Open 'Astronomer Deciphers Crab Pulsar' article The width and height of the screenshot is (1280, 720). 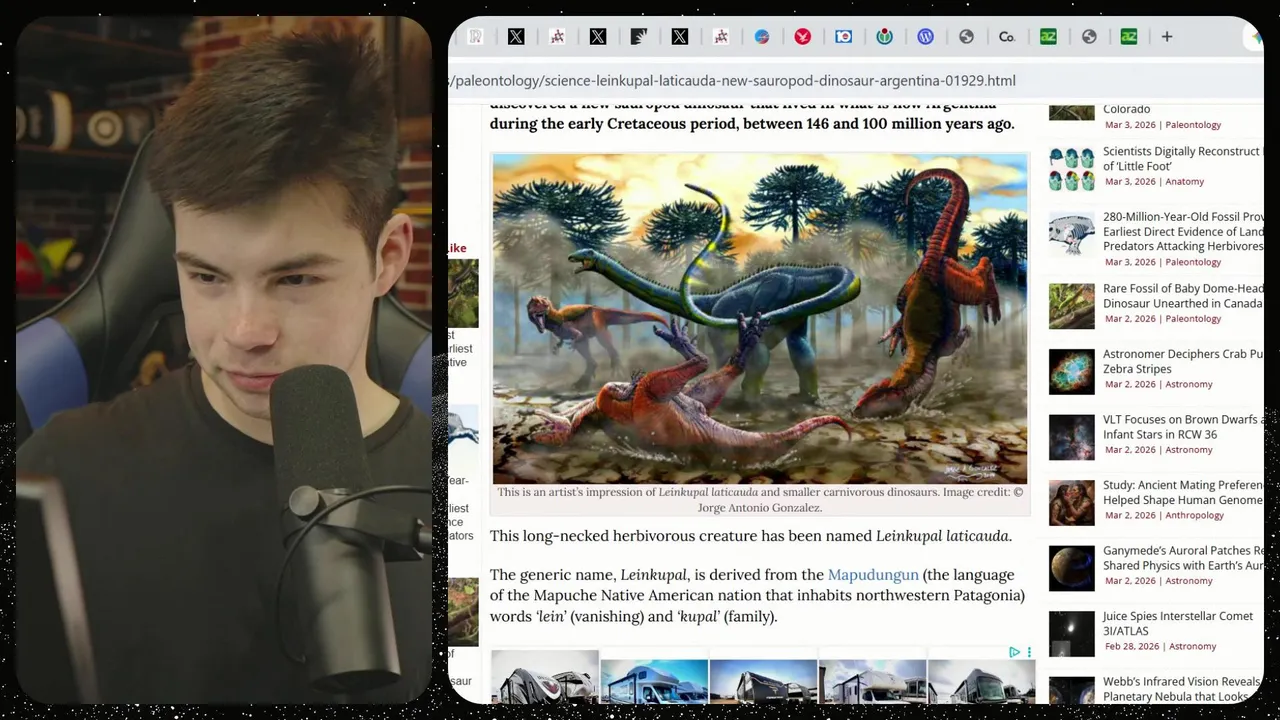[x=1183, y=361]
